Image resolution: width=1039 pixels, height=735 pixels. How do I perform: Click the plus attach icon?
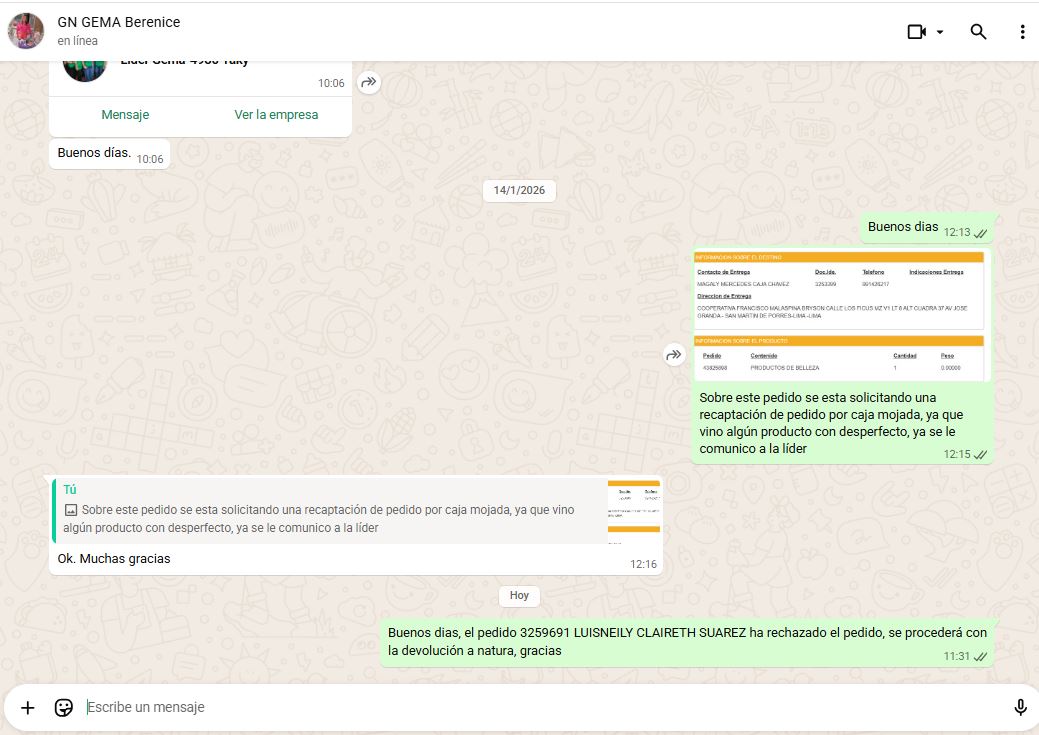pyautogui.click(x=28, y=708)
